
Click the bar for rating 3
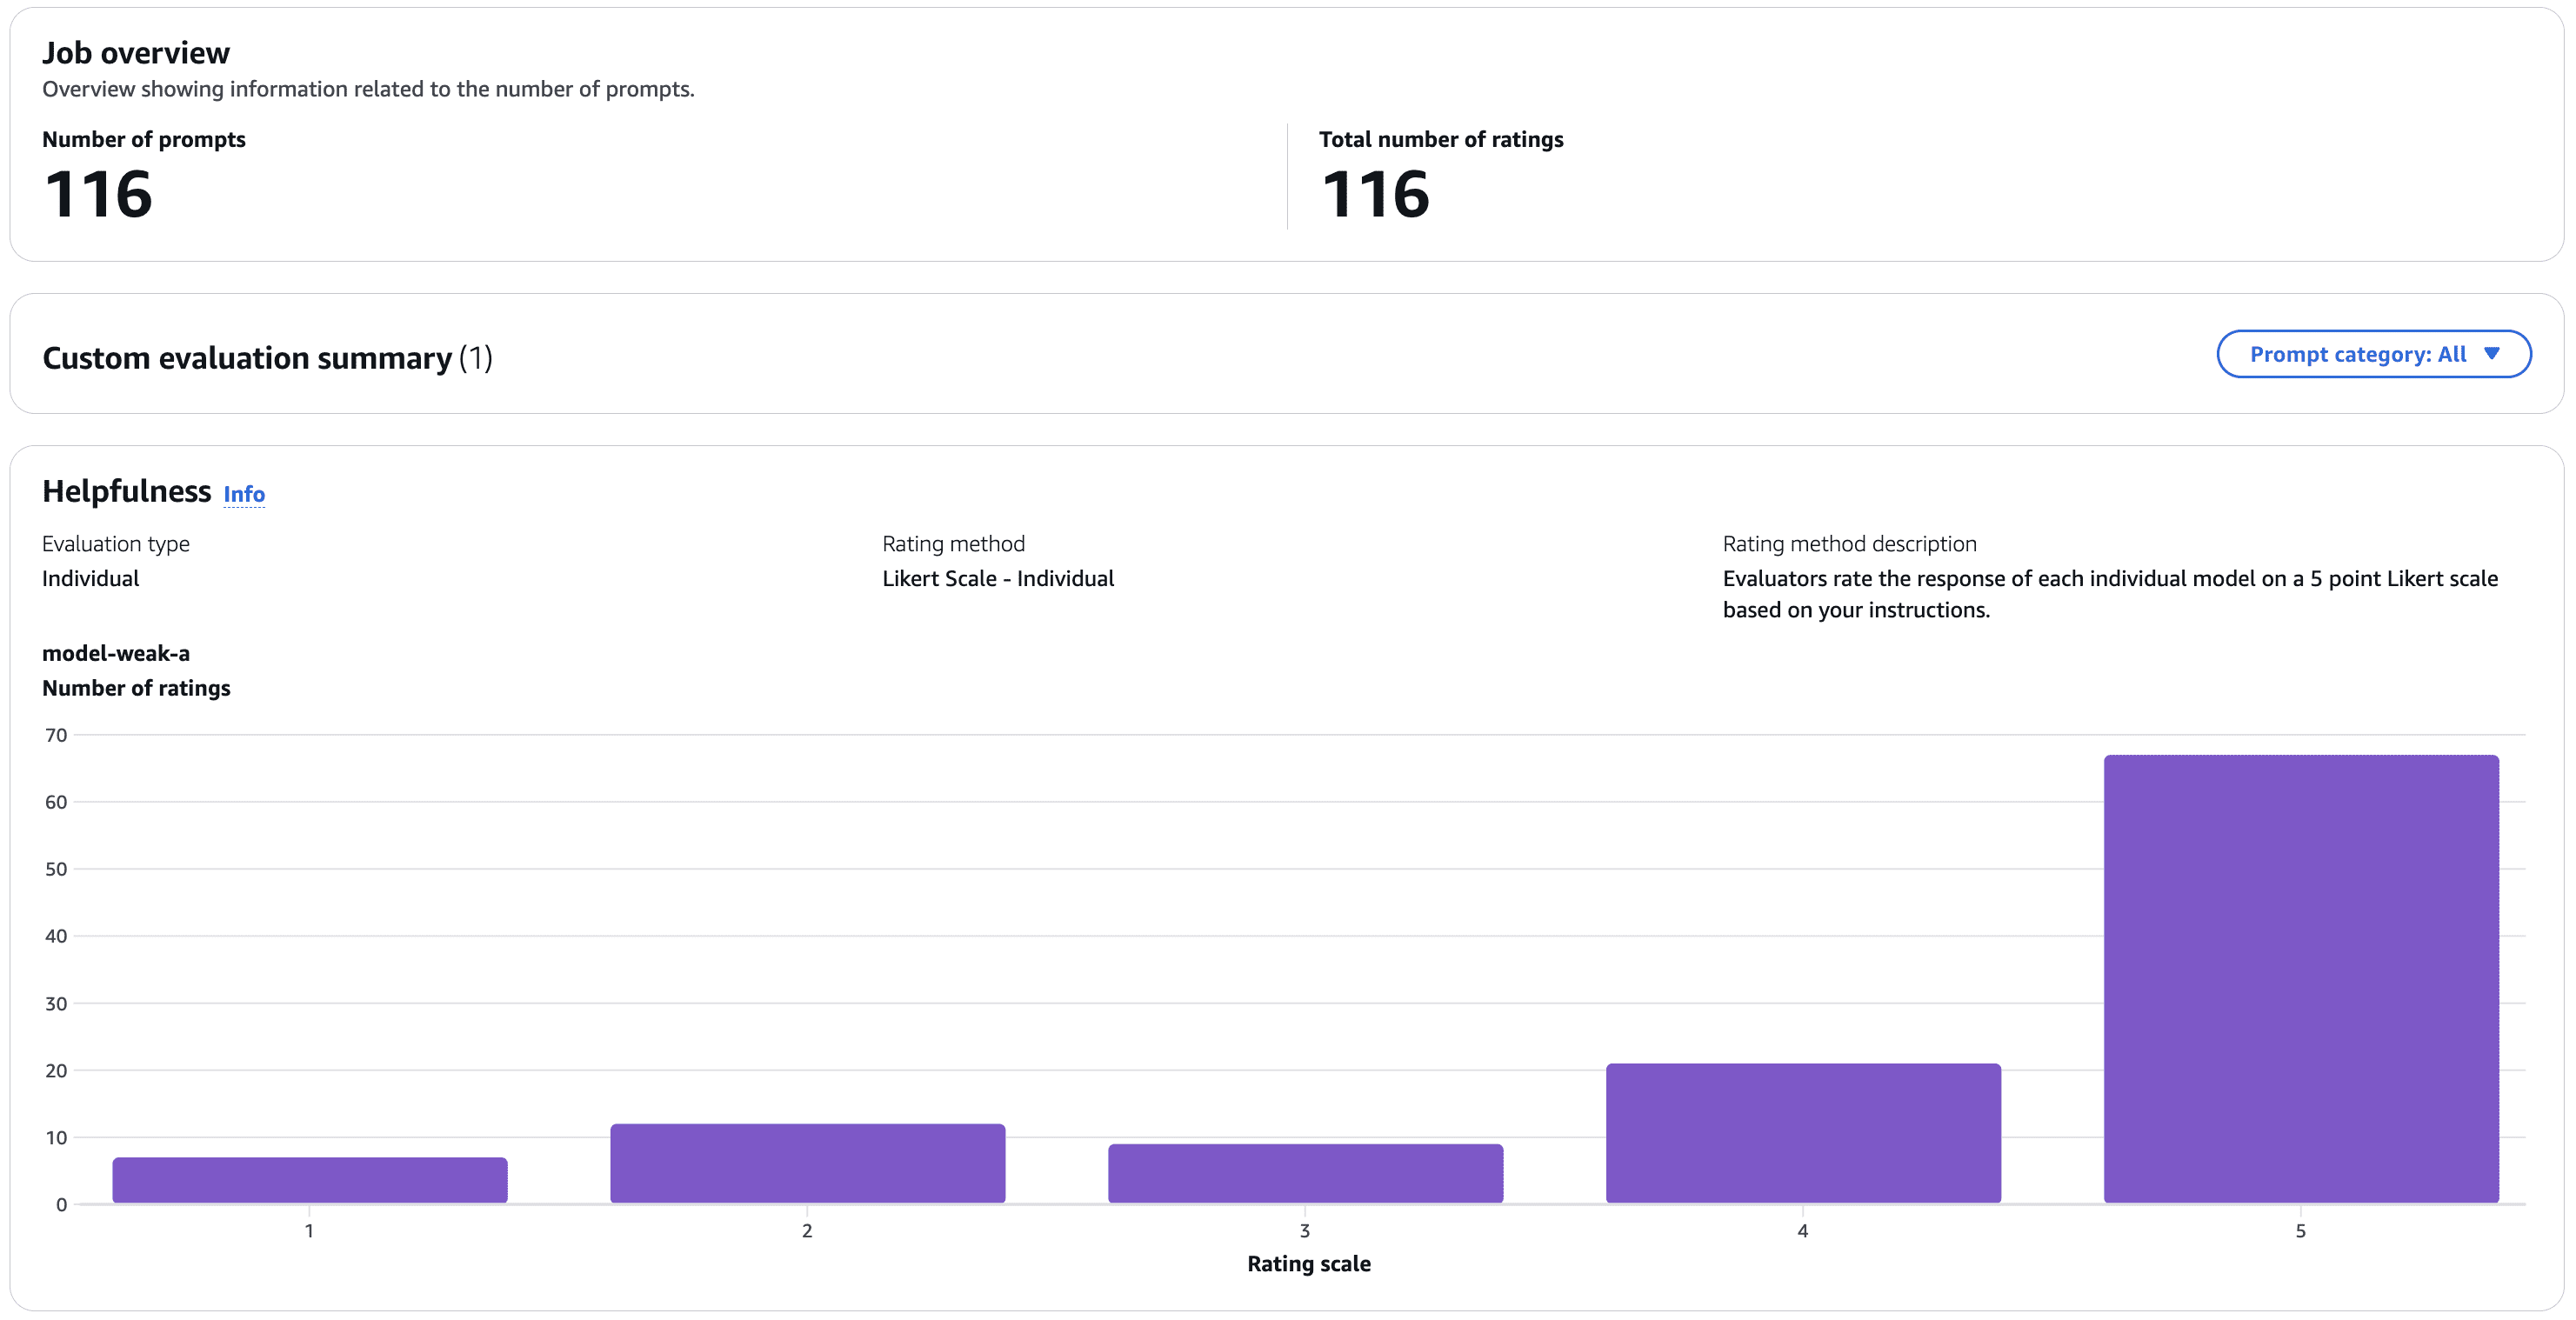[x=1305, y=1173]
